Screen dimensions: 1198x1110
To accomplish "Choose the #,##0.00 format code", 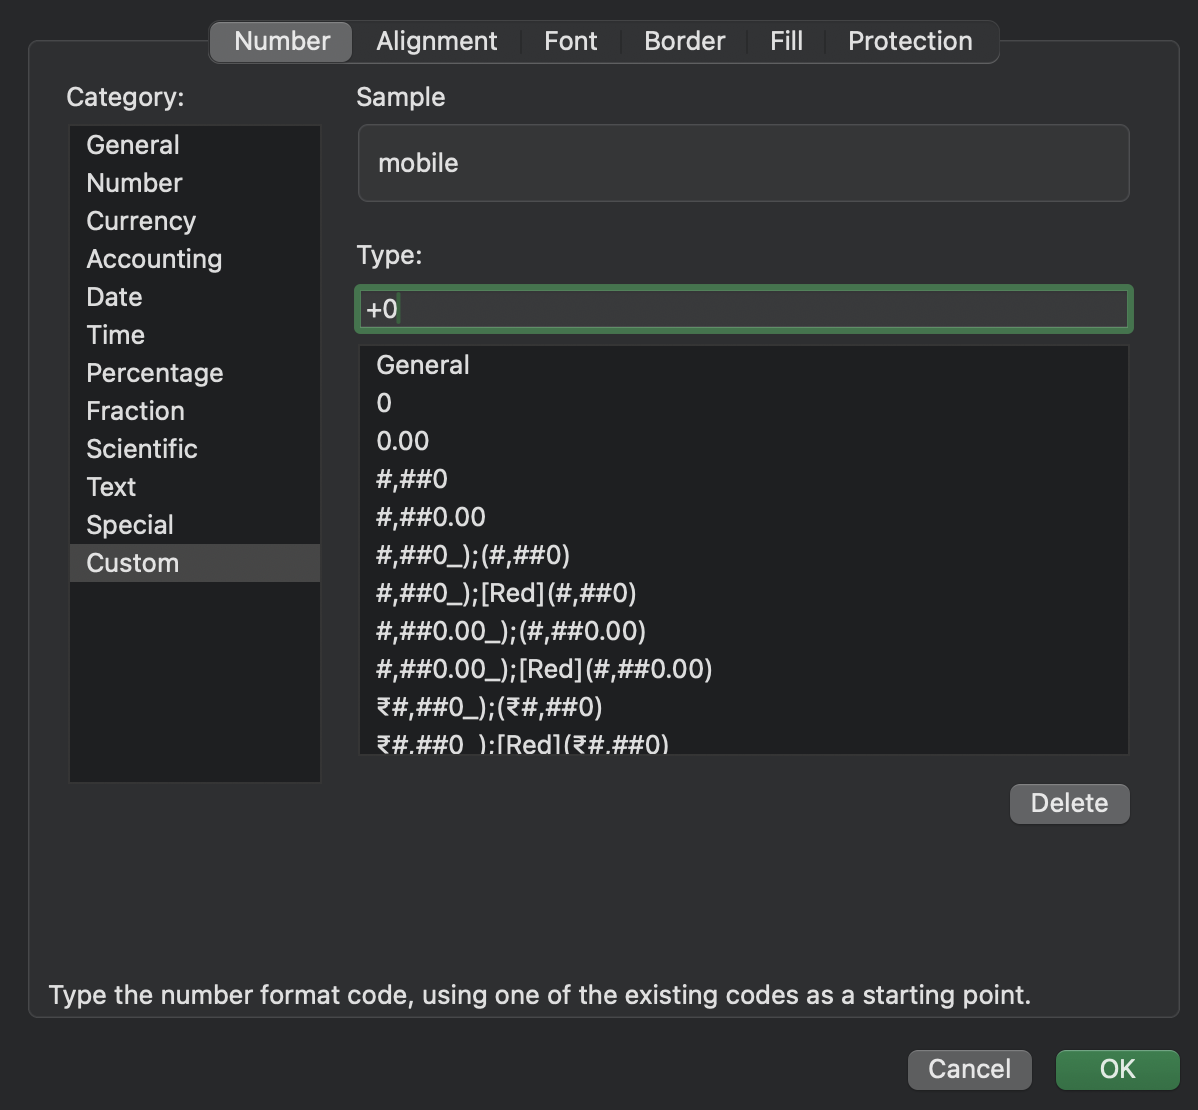I will click(x=431, y=517).
